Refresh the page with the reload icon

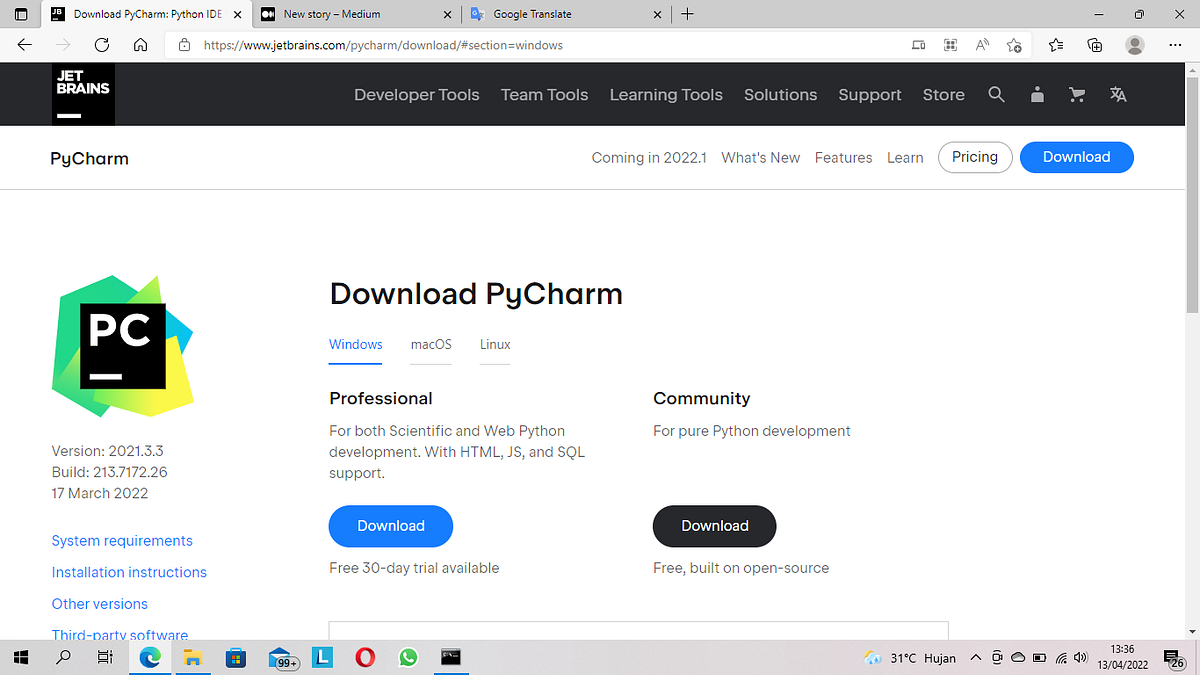101,45
